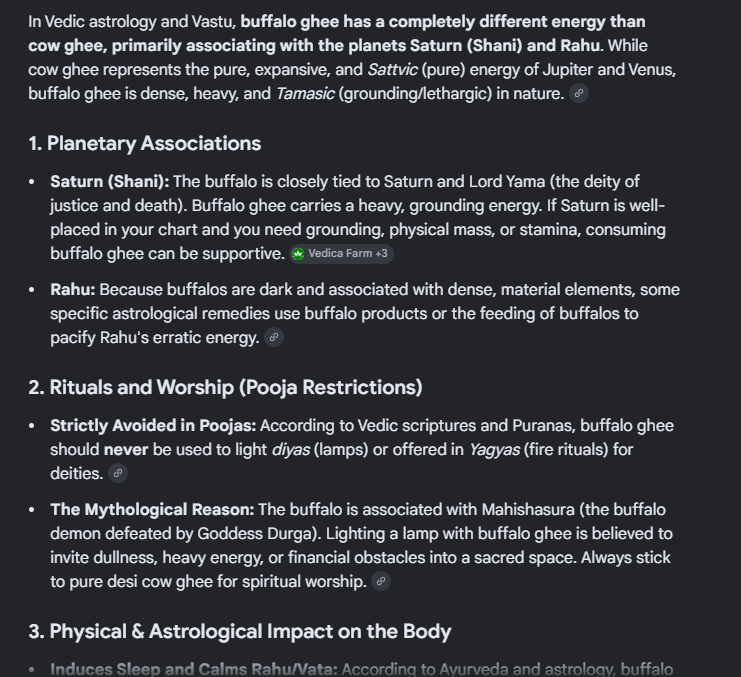This screenshot has height=677, width=741.
Task: Click the italic word "Sattvic"
Action: coord(392,70)
